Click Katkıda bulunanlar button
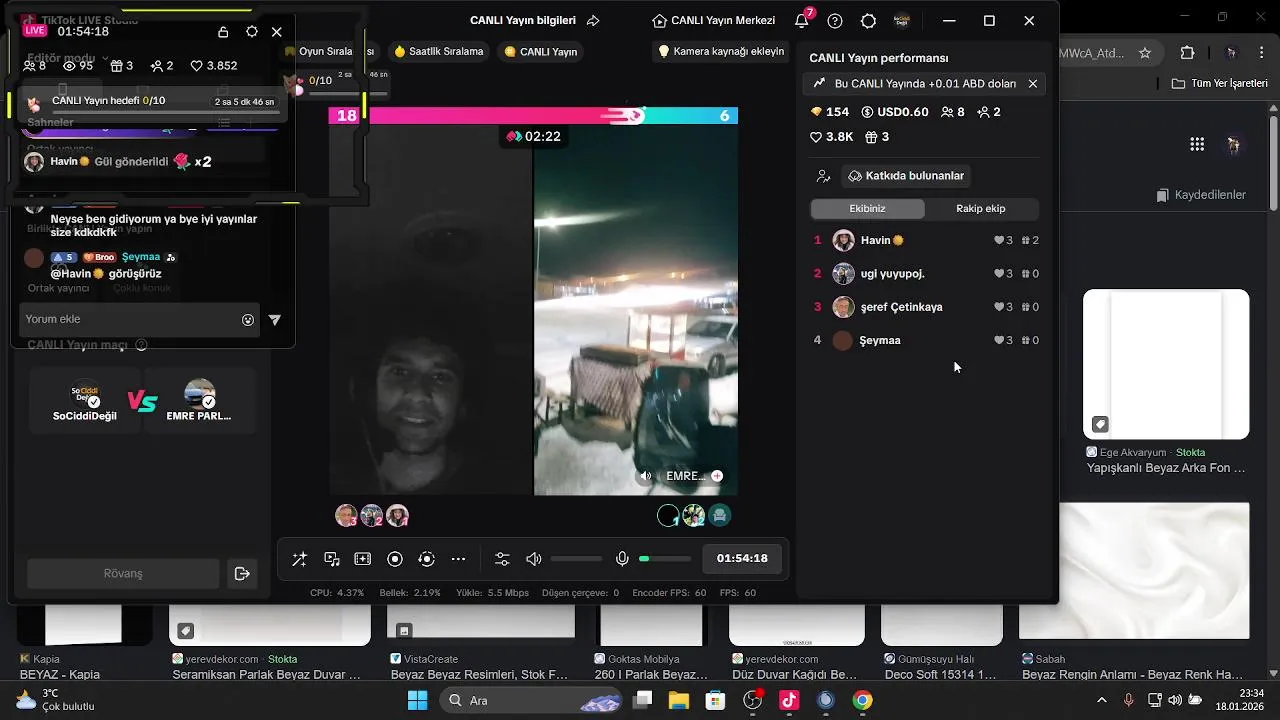 (906, 176)
